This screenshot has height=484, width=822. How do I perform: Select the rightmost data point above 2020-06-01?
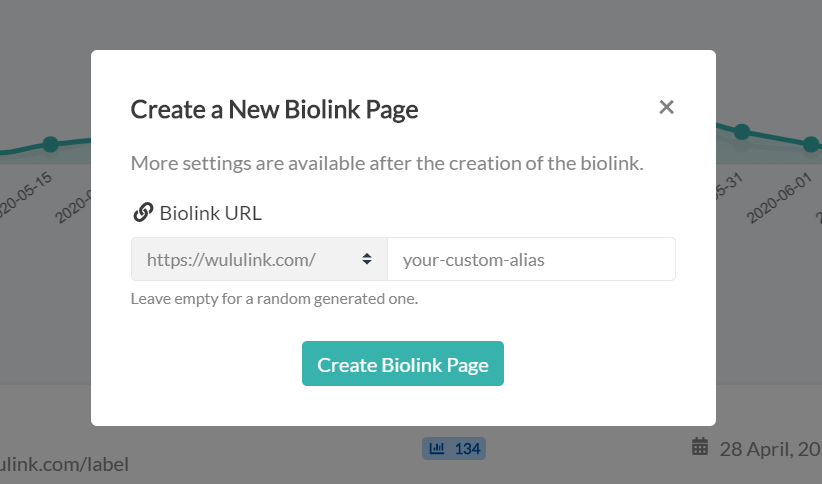pyautogui.click(x=811, y=144)
